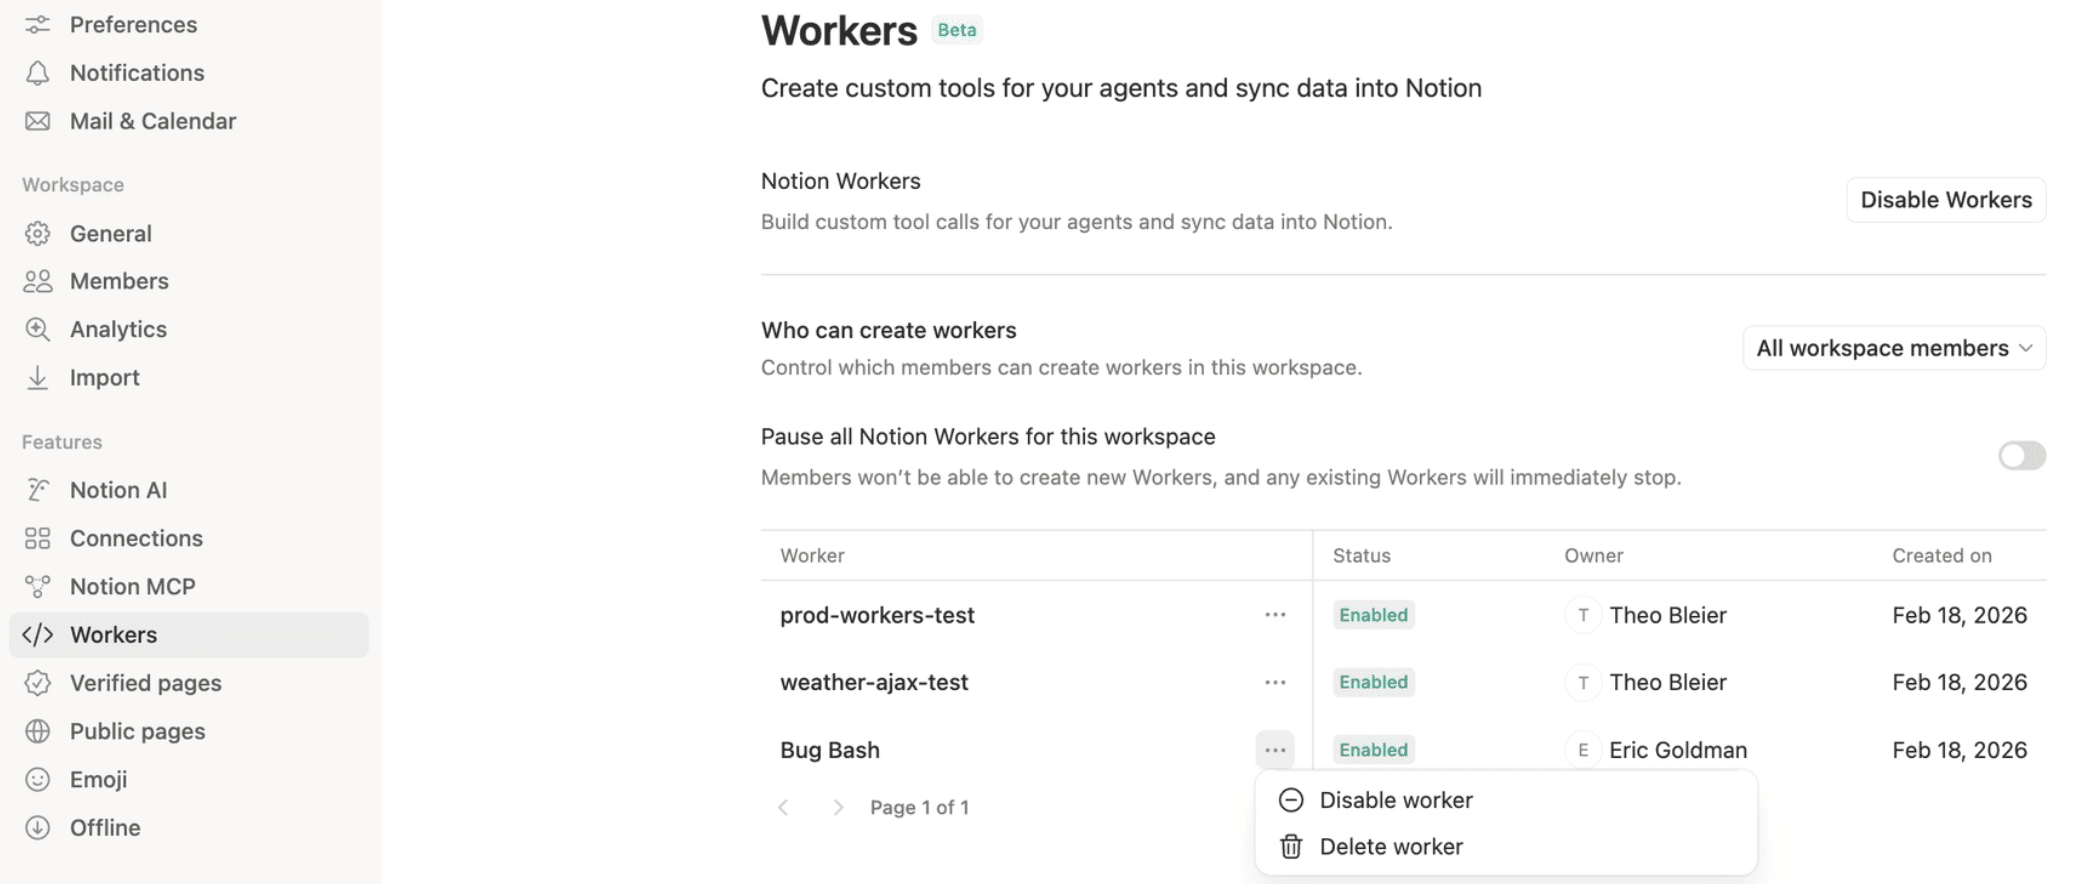The height and width of the screenshot is (884, 2098).
Task: Click the Members people icon
Action: [37, 281]
